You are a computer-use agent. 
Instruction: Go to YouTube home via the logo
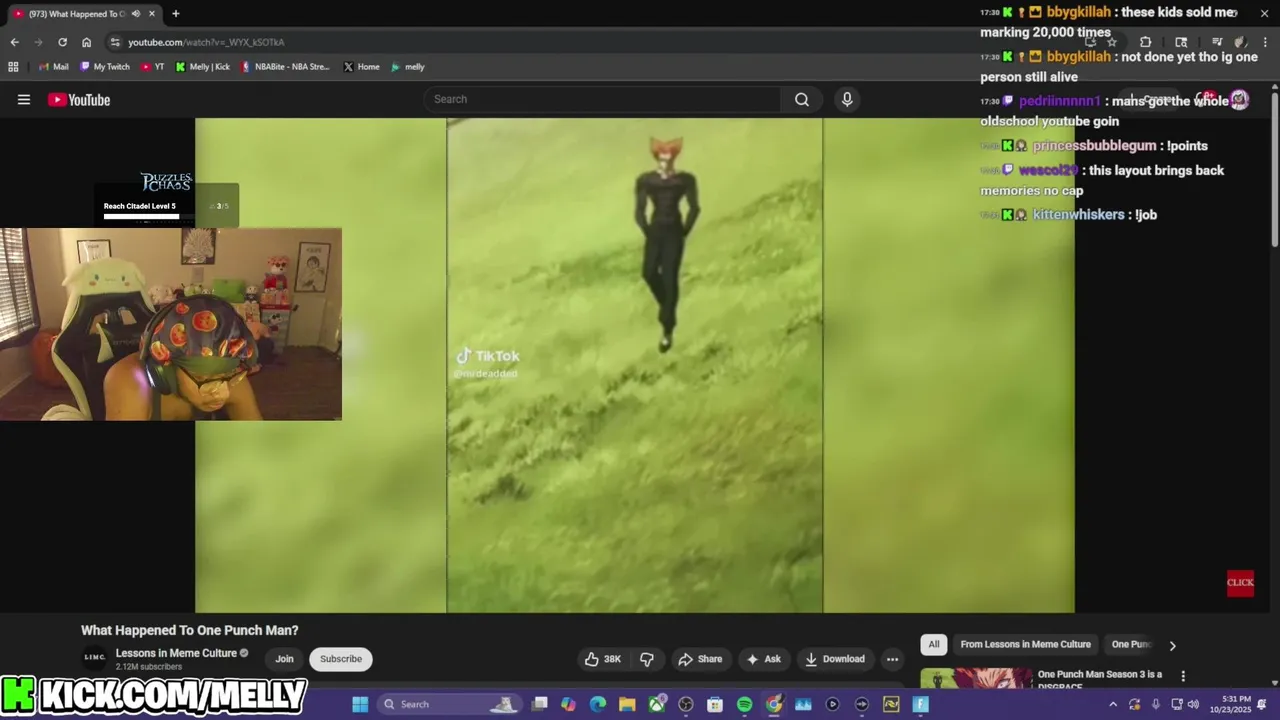click(x=79, y=99)
